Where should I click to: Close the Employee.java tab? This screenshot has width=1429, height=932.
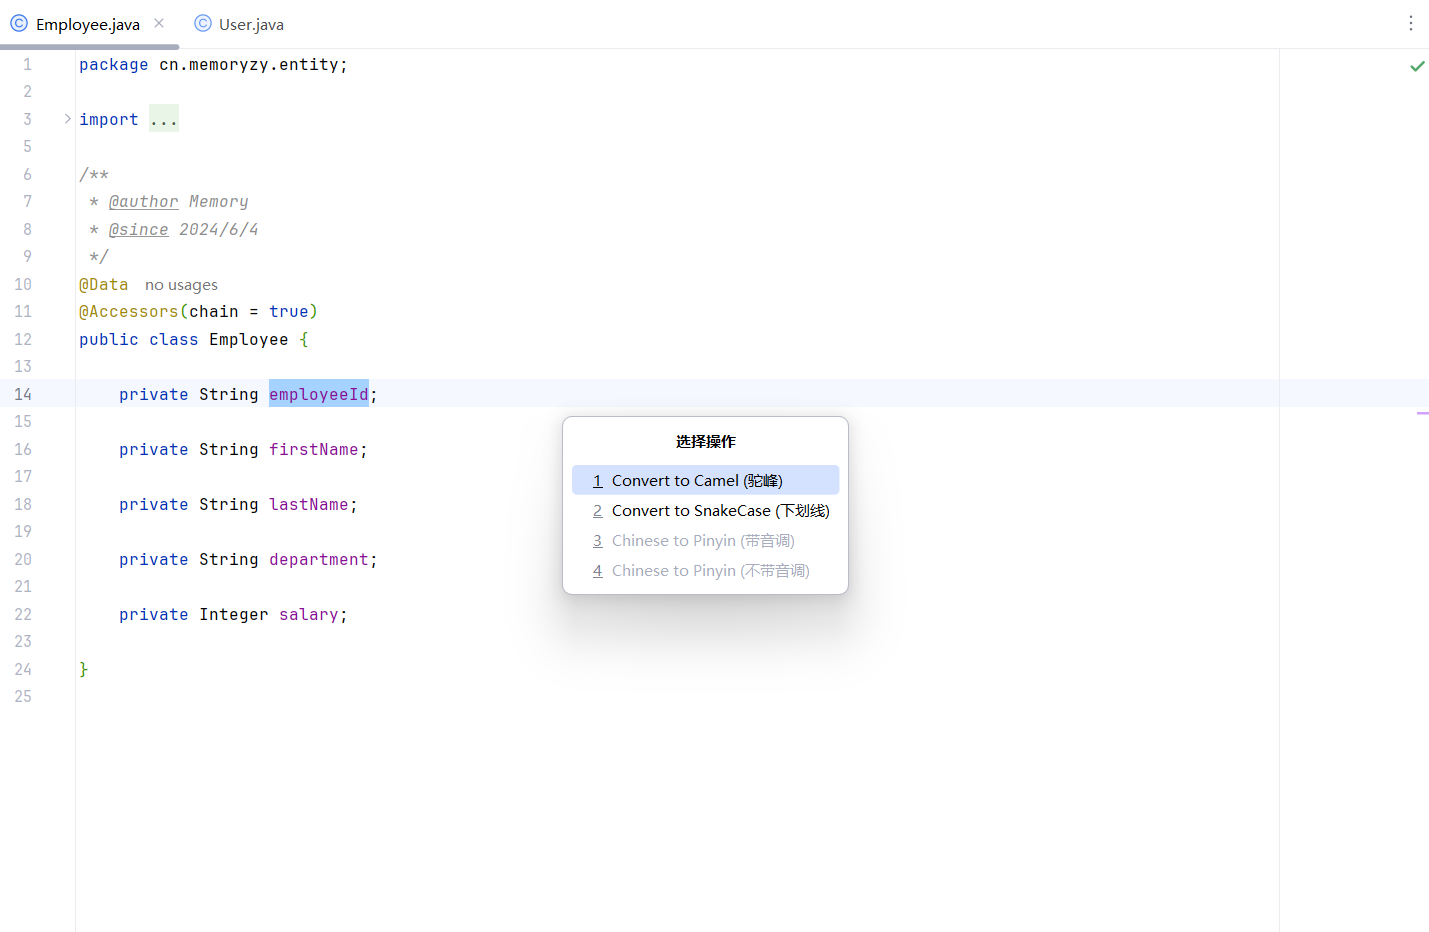coord(159,23)
